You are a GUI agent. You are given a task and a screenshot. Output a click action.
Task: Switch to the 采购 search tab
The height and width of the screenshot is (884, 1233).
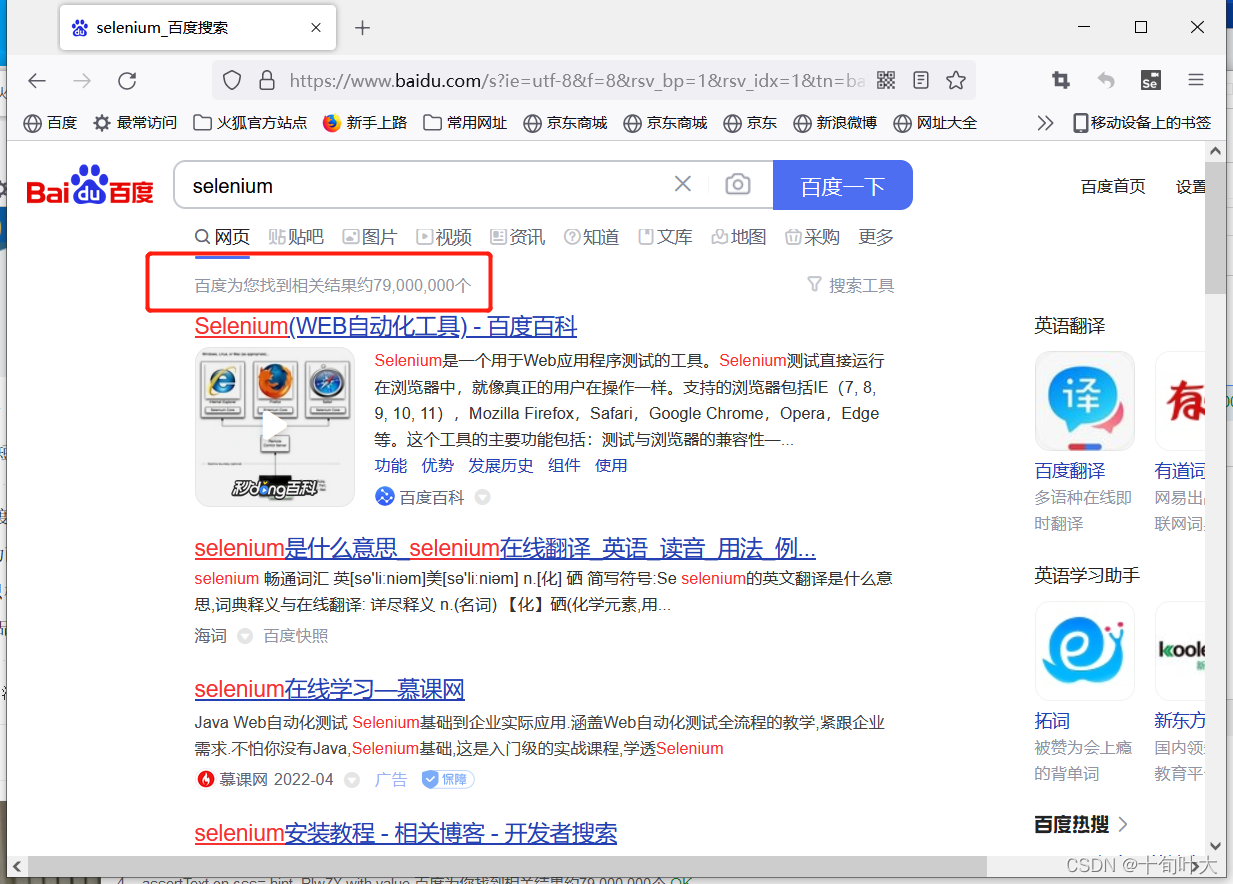812,237
